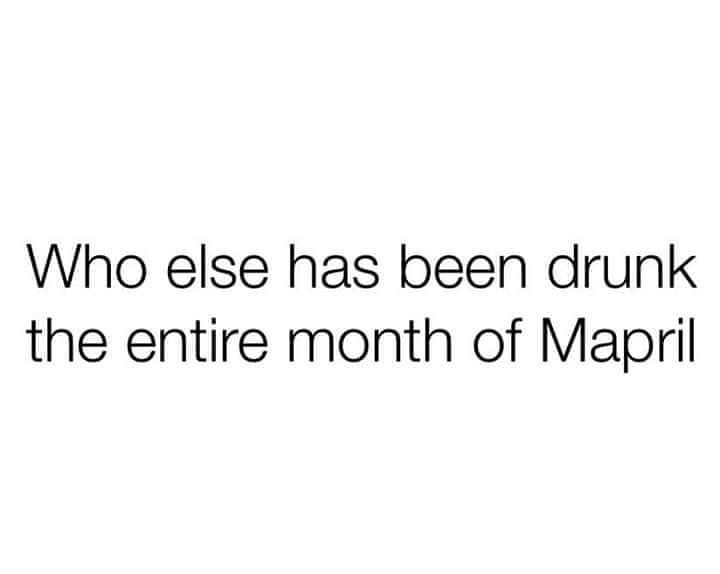Click the letter k ending "drunk"

click(681, 266)
